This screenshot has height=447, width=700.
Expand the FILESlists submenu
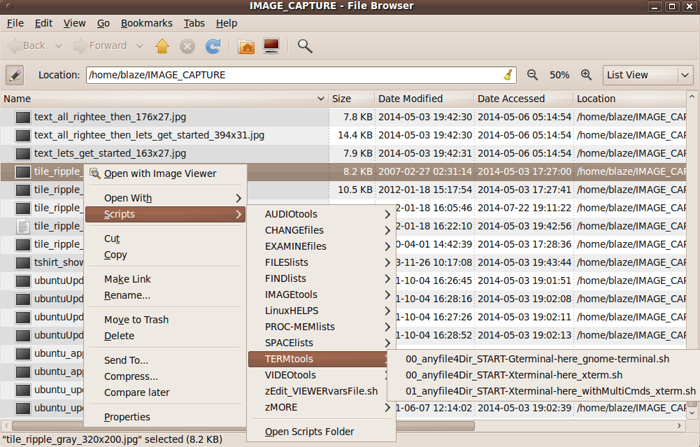pos(321,263)
